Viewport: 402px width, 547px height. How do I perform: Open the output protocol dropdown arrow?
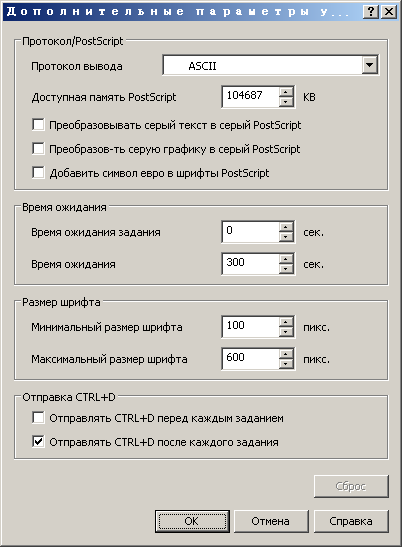click(370, 65)
